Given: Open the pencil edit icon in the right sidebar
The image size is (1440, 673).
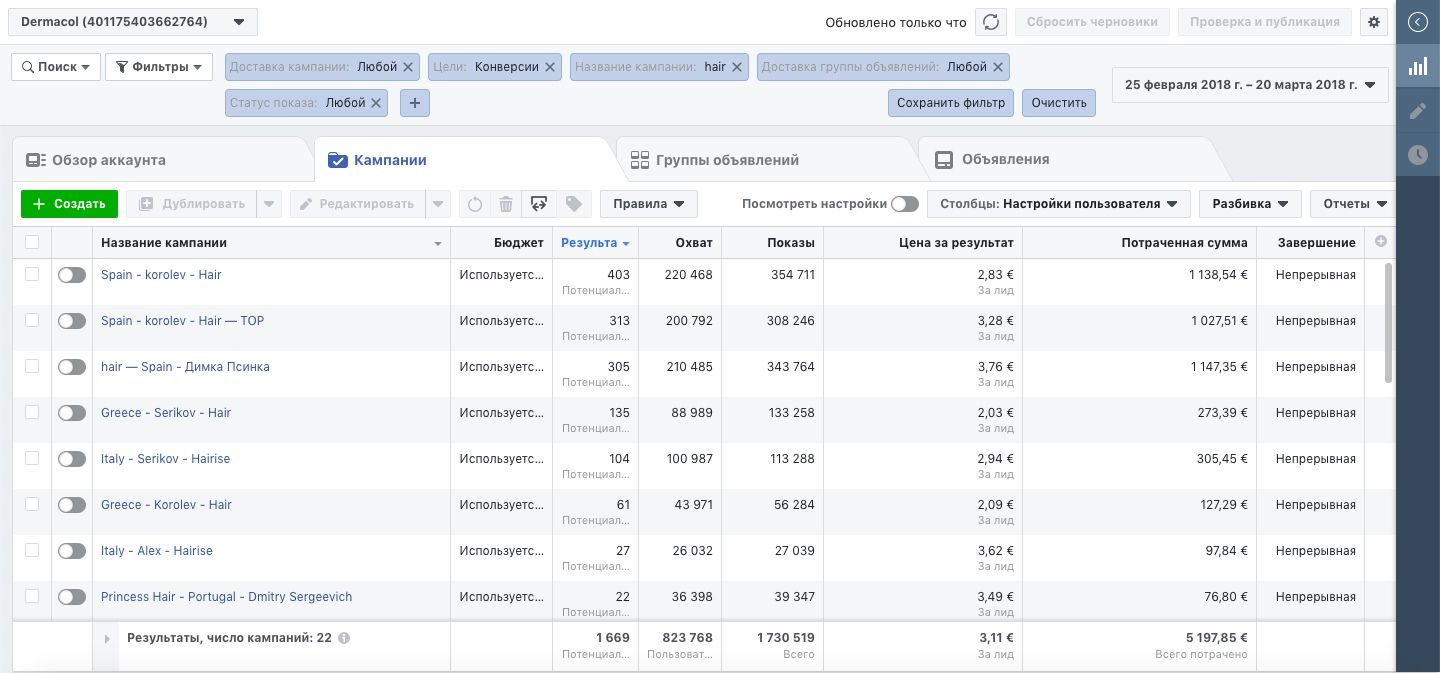Looking at the screenshot, I should (1418, 111).
